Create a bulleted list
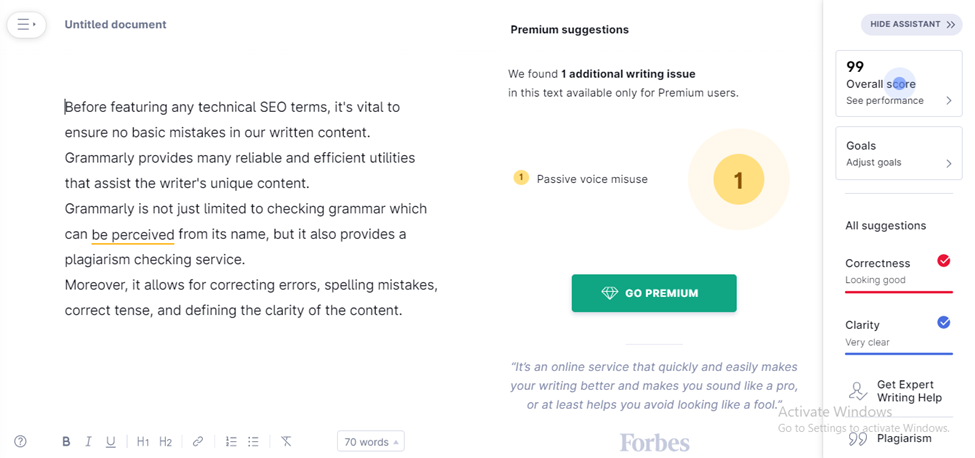 click(253, 442)
